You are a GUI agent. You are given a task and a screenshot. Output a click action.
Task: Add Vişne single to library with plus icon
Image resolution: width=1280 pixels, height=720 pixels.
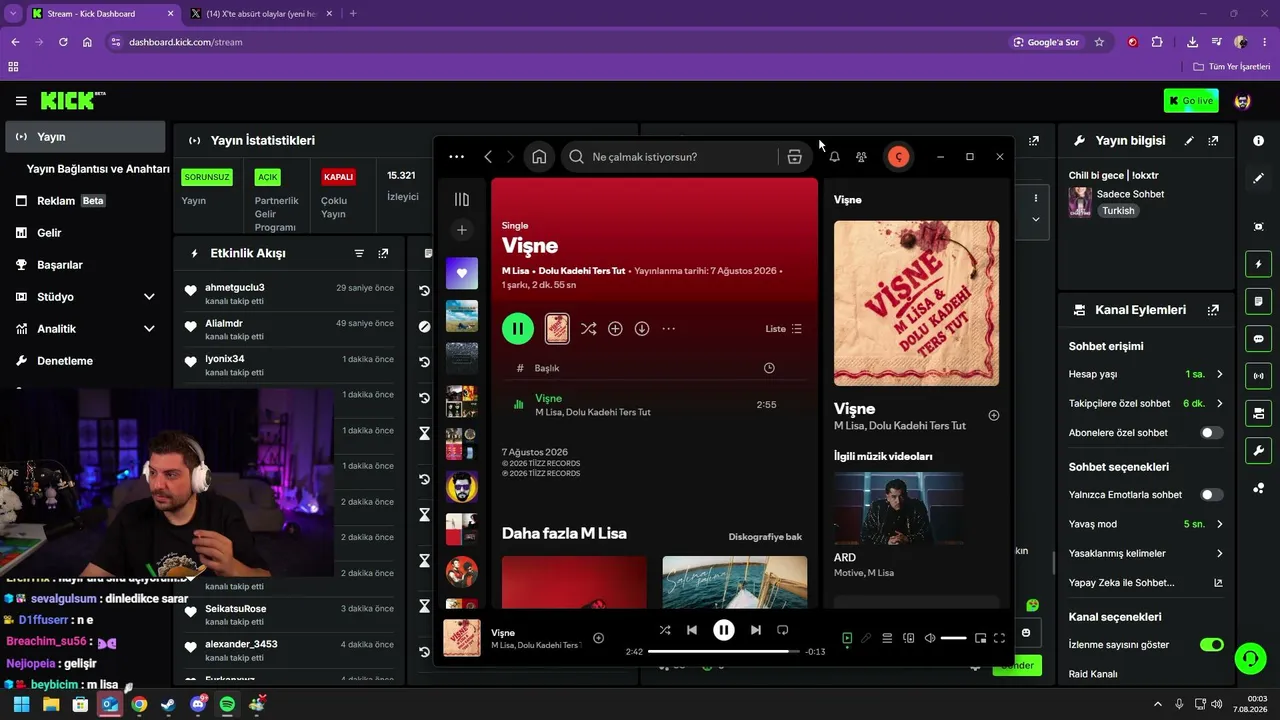tap(615, 329)
